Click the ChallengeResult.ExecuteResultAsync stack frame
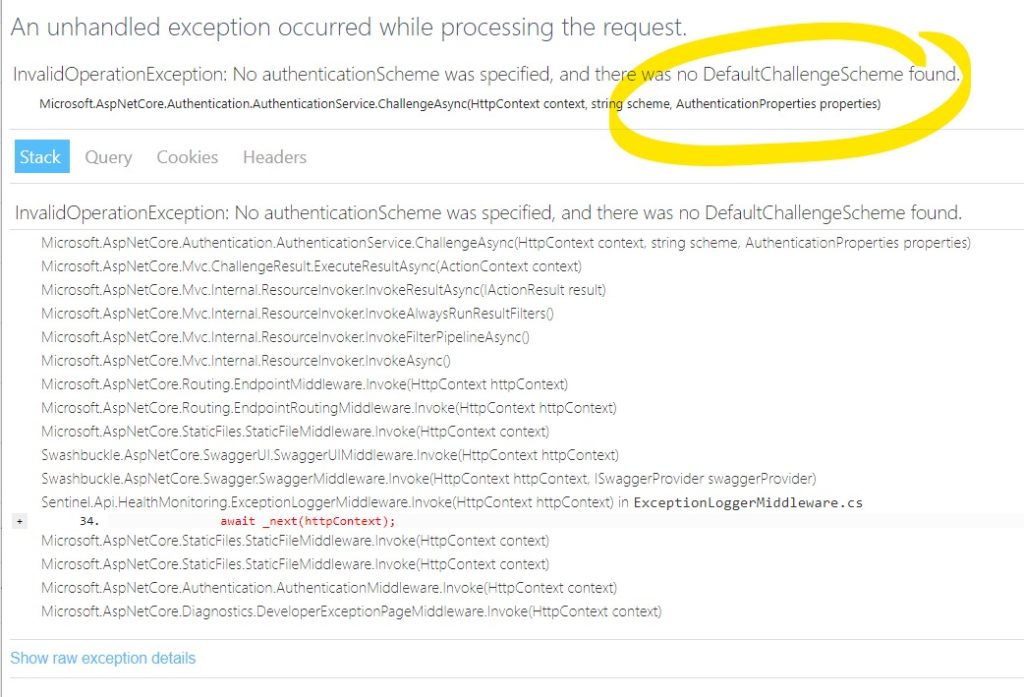 tap(312, 267)
